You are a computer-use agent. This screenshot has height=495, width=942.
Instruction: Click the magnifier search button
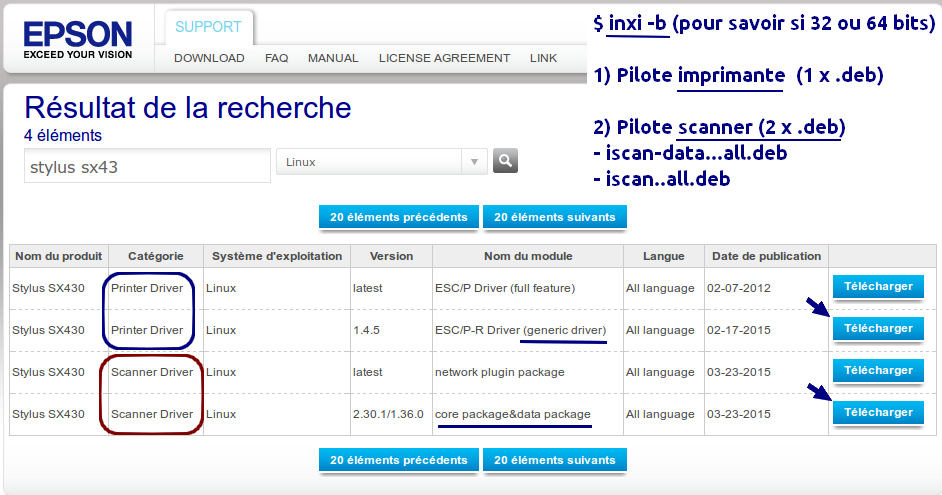point(505,161)
